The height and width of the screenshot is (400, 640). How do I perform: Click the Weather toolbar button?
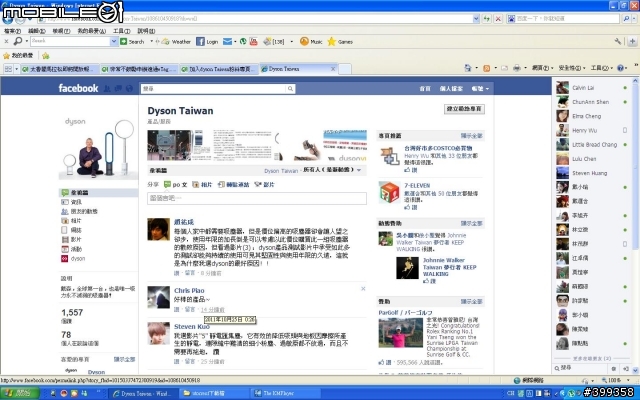pos(176,42)
